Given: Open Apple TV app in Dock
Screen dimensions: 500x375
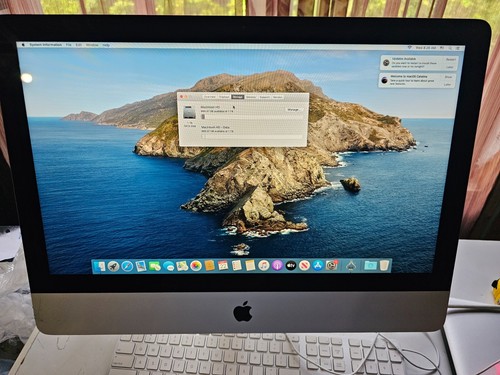Looking at the screenshot, I should [291, 266].
